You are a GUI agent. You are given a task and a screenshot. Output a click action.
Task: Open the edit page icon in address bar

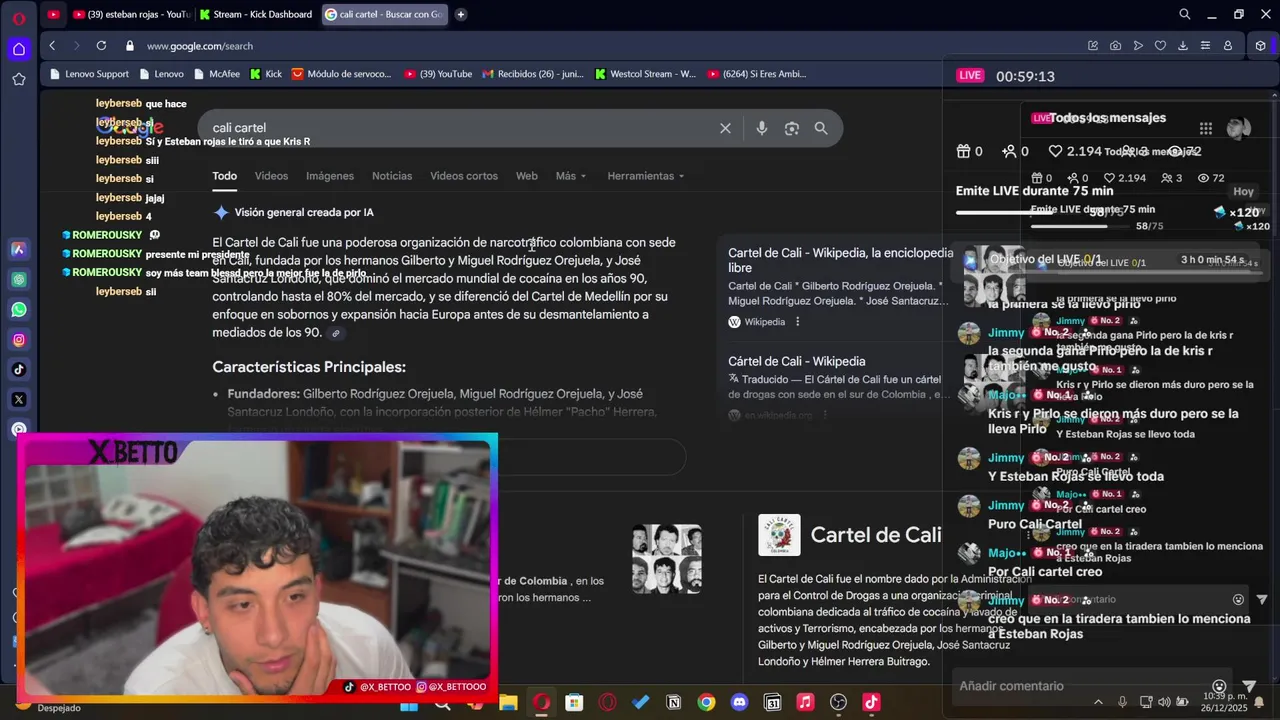(1093, 46)
